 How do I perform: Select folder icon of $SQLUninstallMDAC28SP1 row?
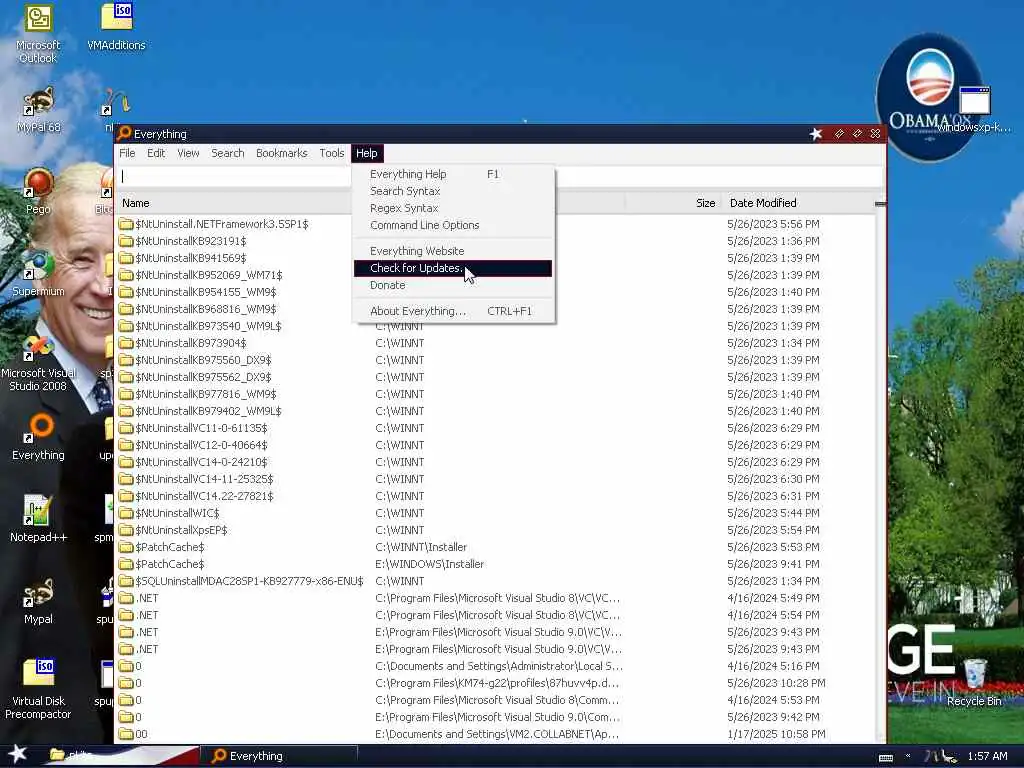pyautogui.click(x=125, y=581)
